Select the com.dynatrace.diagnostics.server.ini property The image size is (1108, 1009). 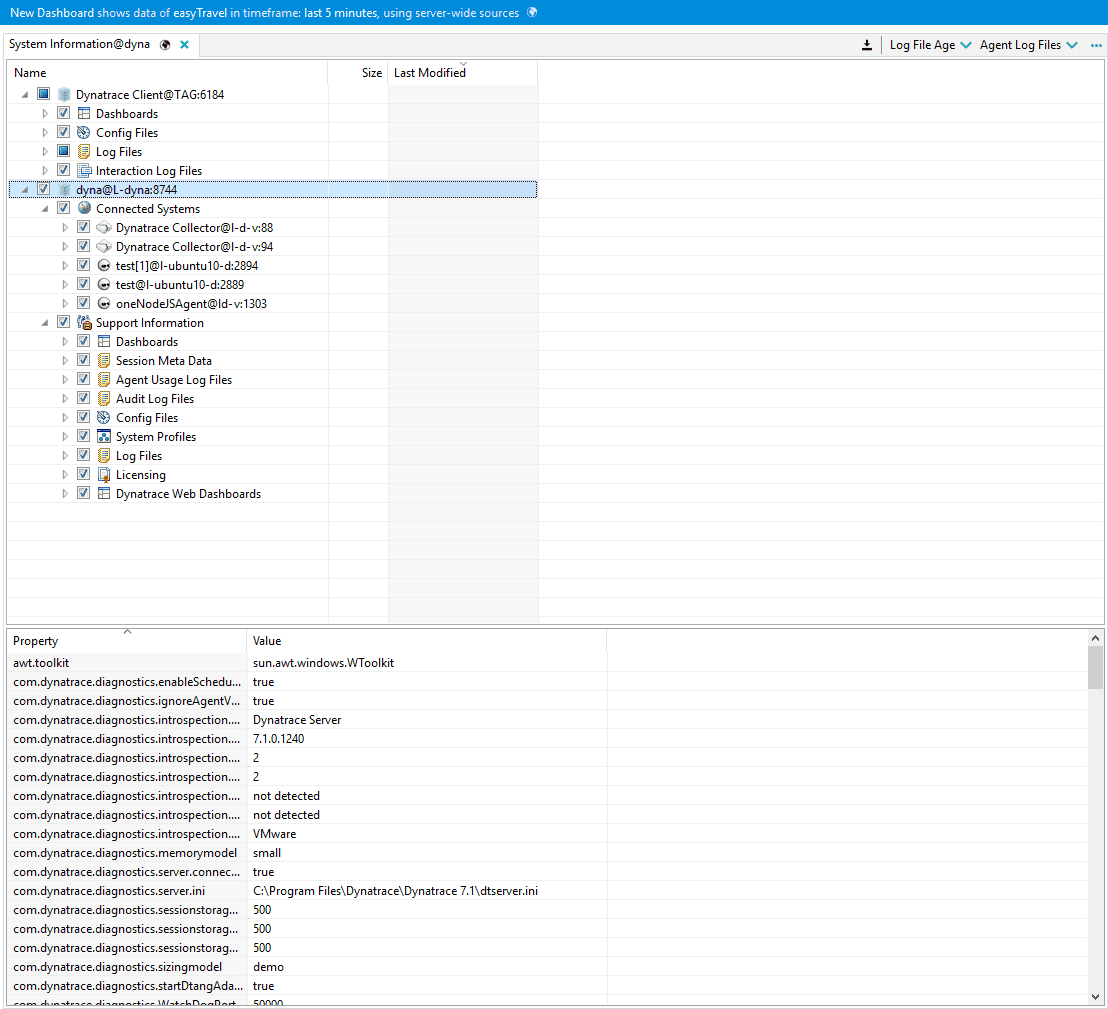point(109,891)
